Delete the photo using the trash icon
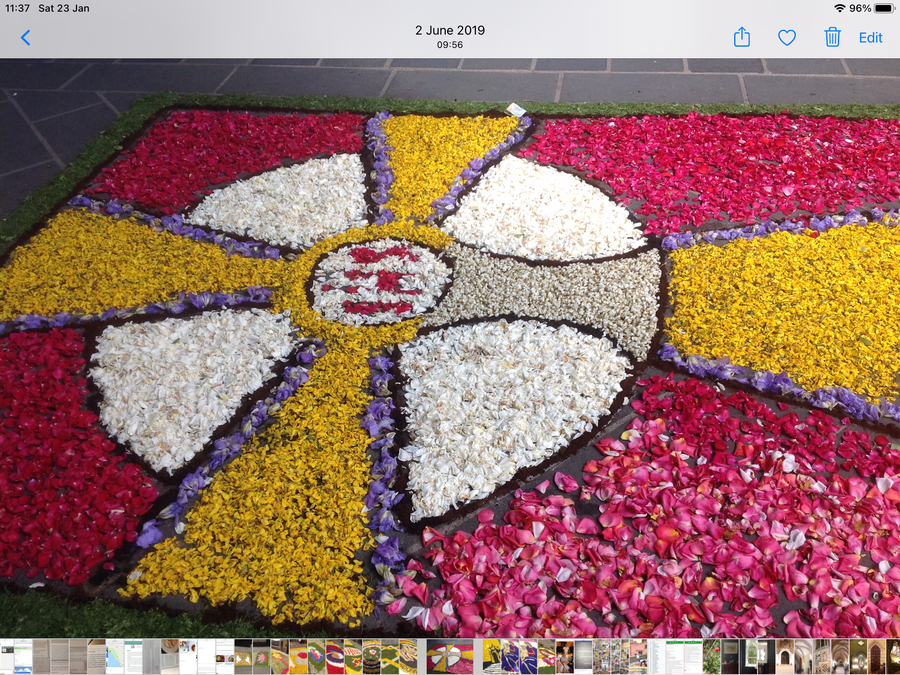This screenshot has height=675, width=900. point(832,37)
